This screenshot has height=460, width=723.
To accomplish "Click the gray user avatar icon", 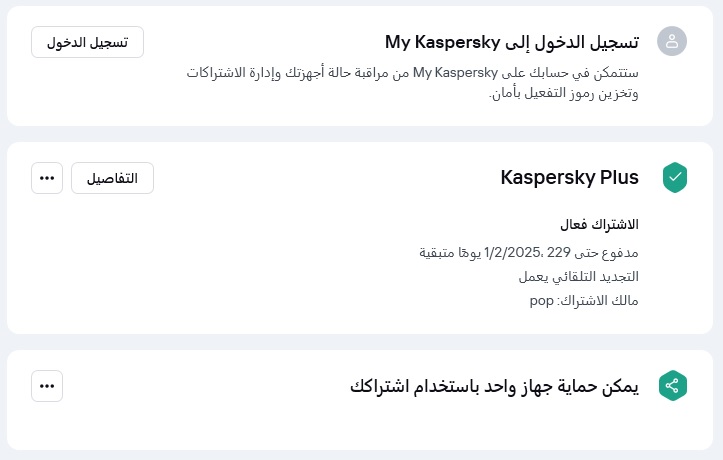I will click(x=672, y=41).
